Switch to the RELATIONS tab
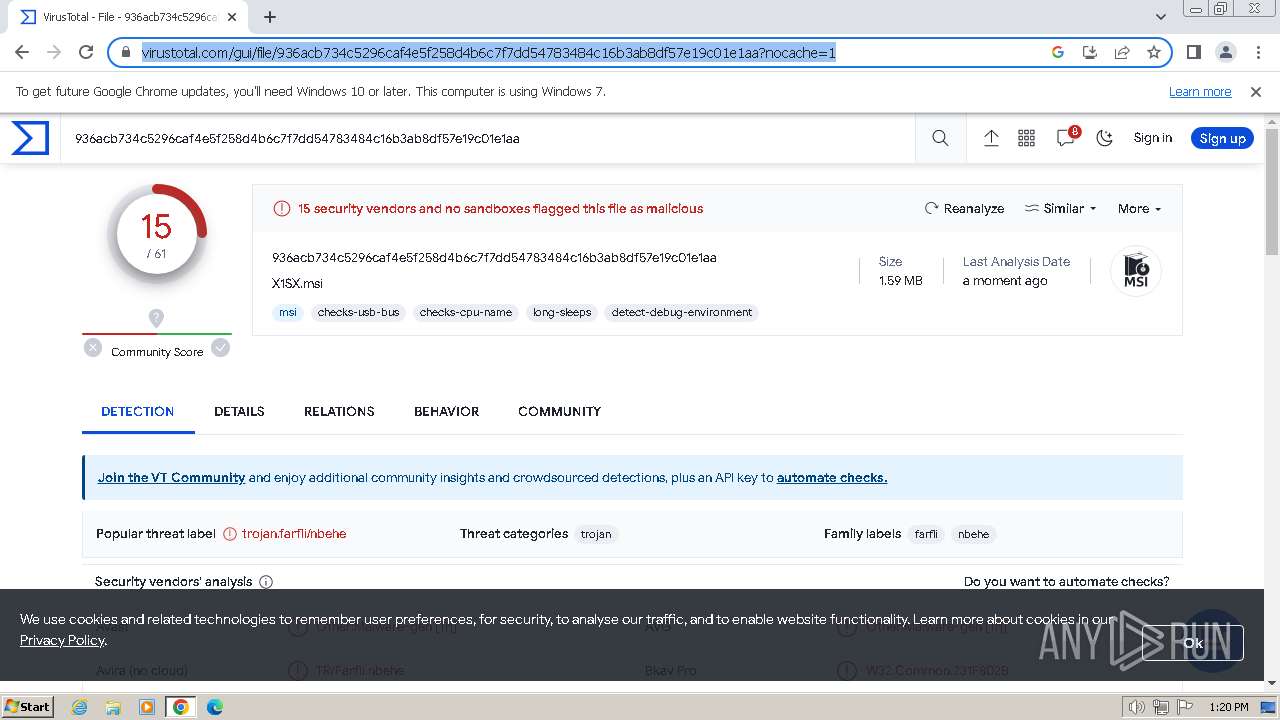1280x720 pixels. point(339,411)
